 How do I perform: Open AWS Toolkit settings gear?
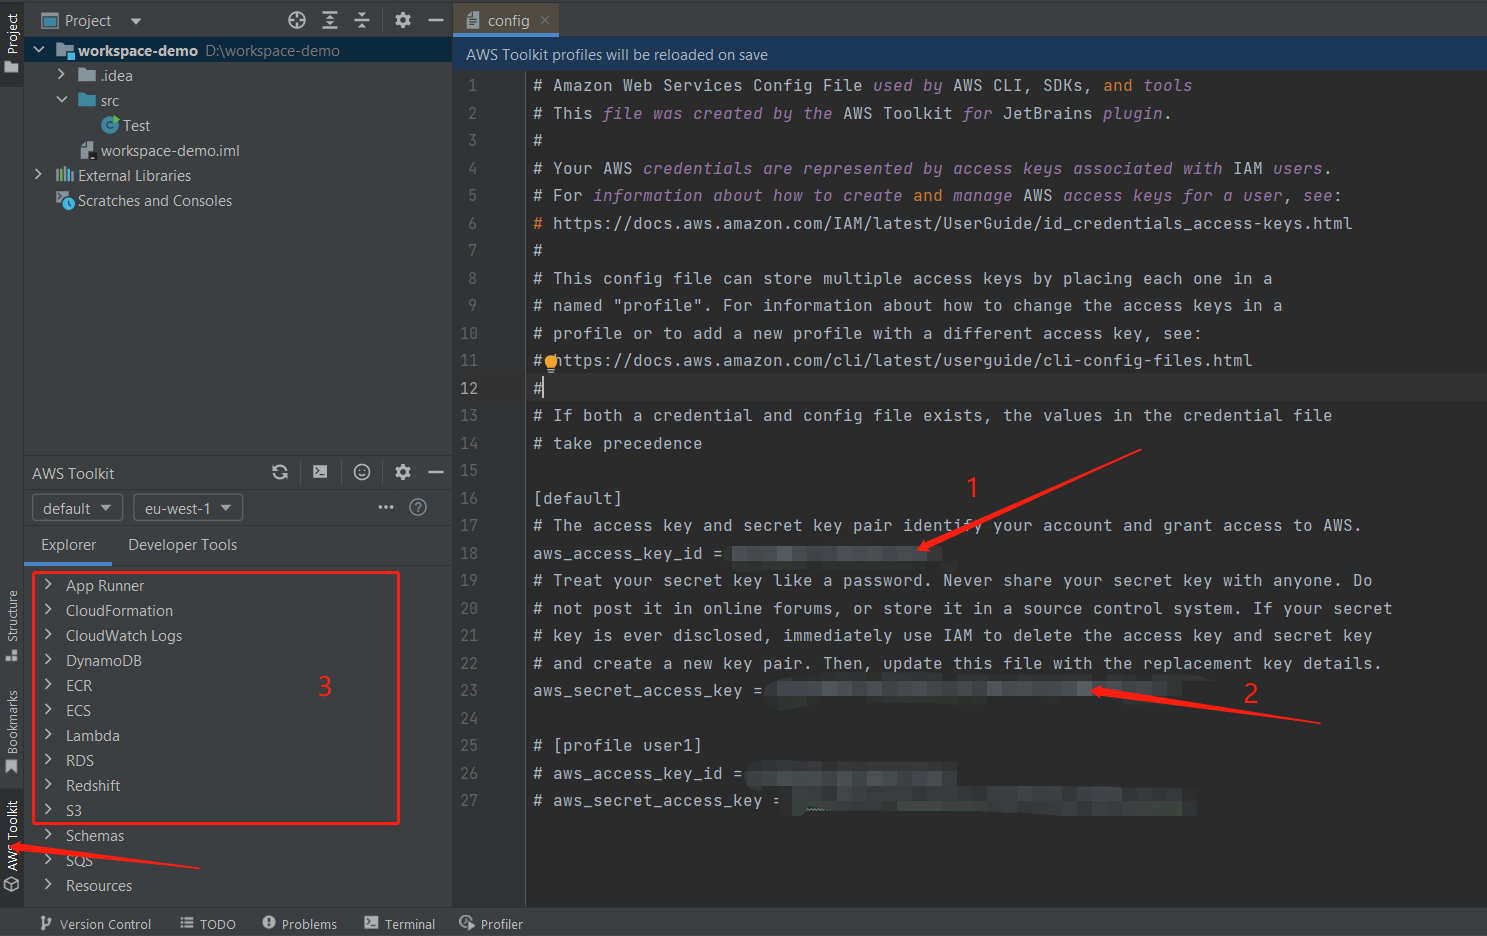[x=403, y=472]
